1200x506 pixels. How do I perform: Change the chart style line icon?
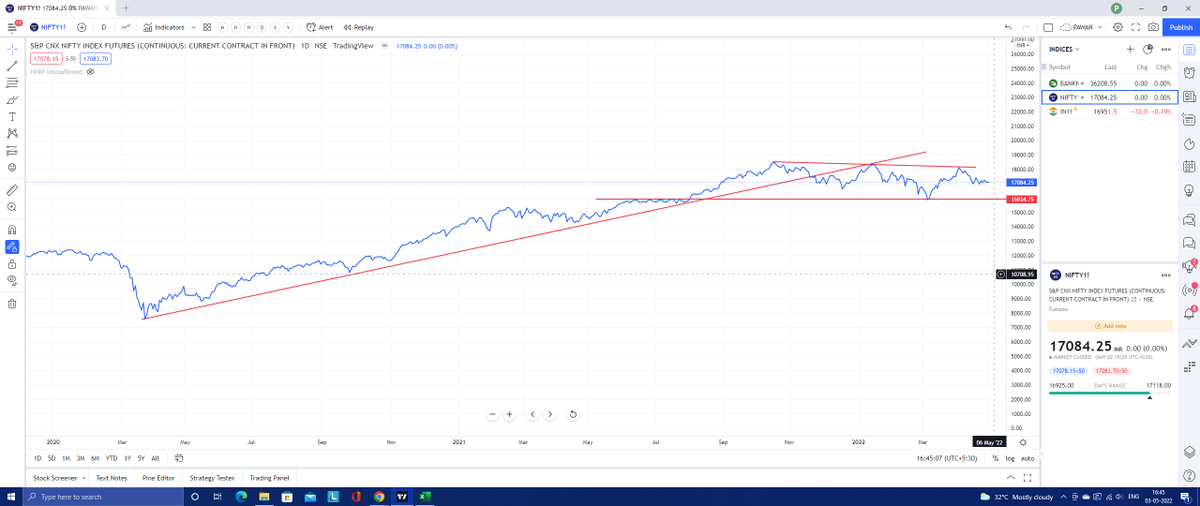tap(126, 27)
